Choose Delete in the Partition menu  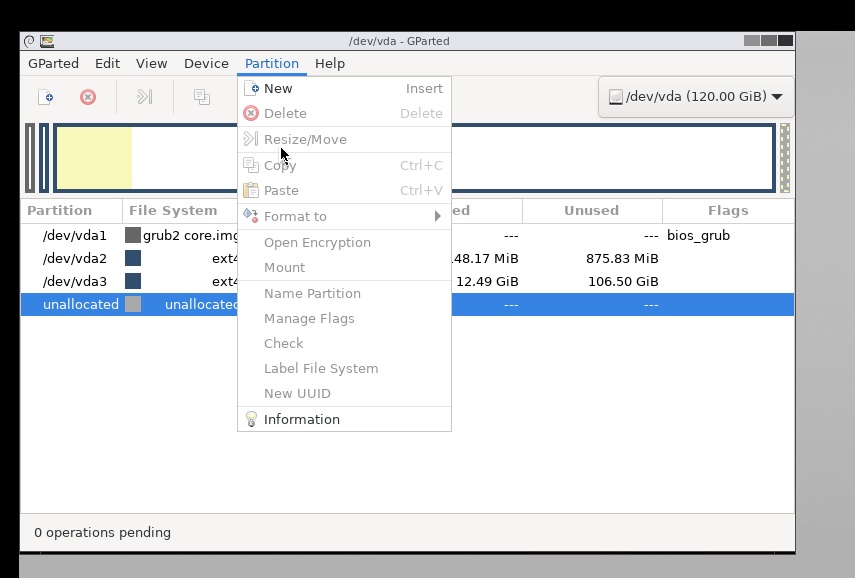(x=344, y=113)
